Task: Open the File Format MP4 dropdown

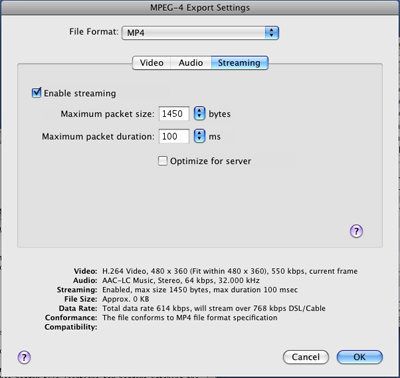Action: click(200, 33)
